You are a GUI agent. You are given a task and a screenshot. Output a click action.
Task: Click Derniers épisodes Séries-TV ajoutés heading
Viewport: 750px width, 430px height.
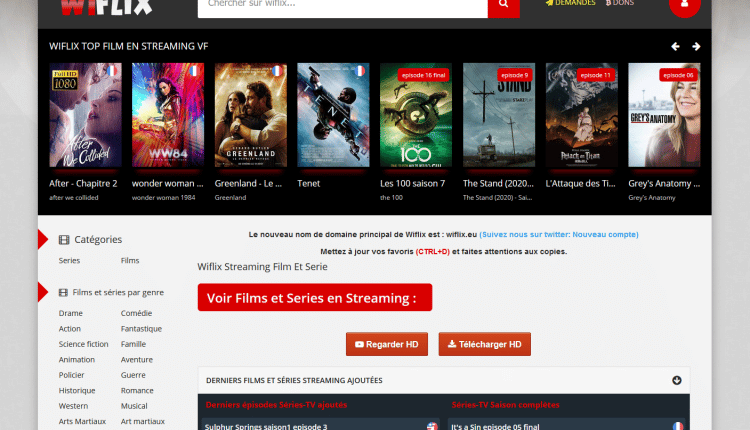pyautogui.click(x=276, y=405)
